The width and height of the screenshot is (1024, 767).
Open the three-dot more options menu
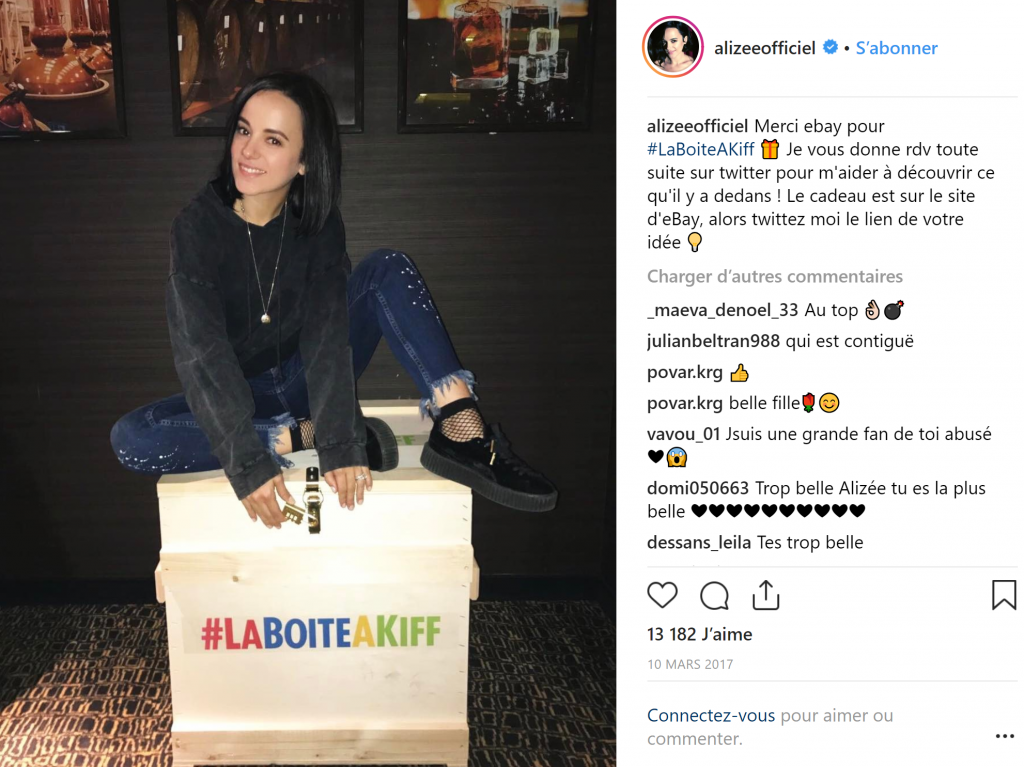click(1004, 736)
